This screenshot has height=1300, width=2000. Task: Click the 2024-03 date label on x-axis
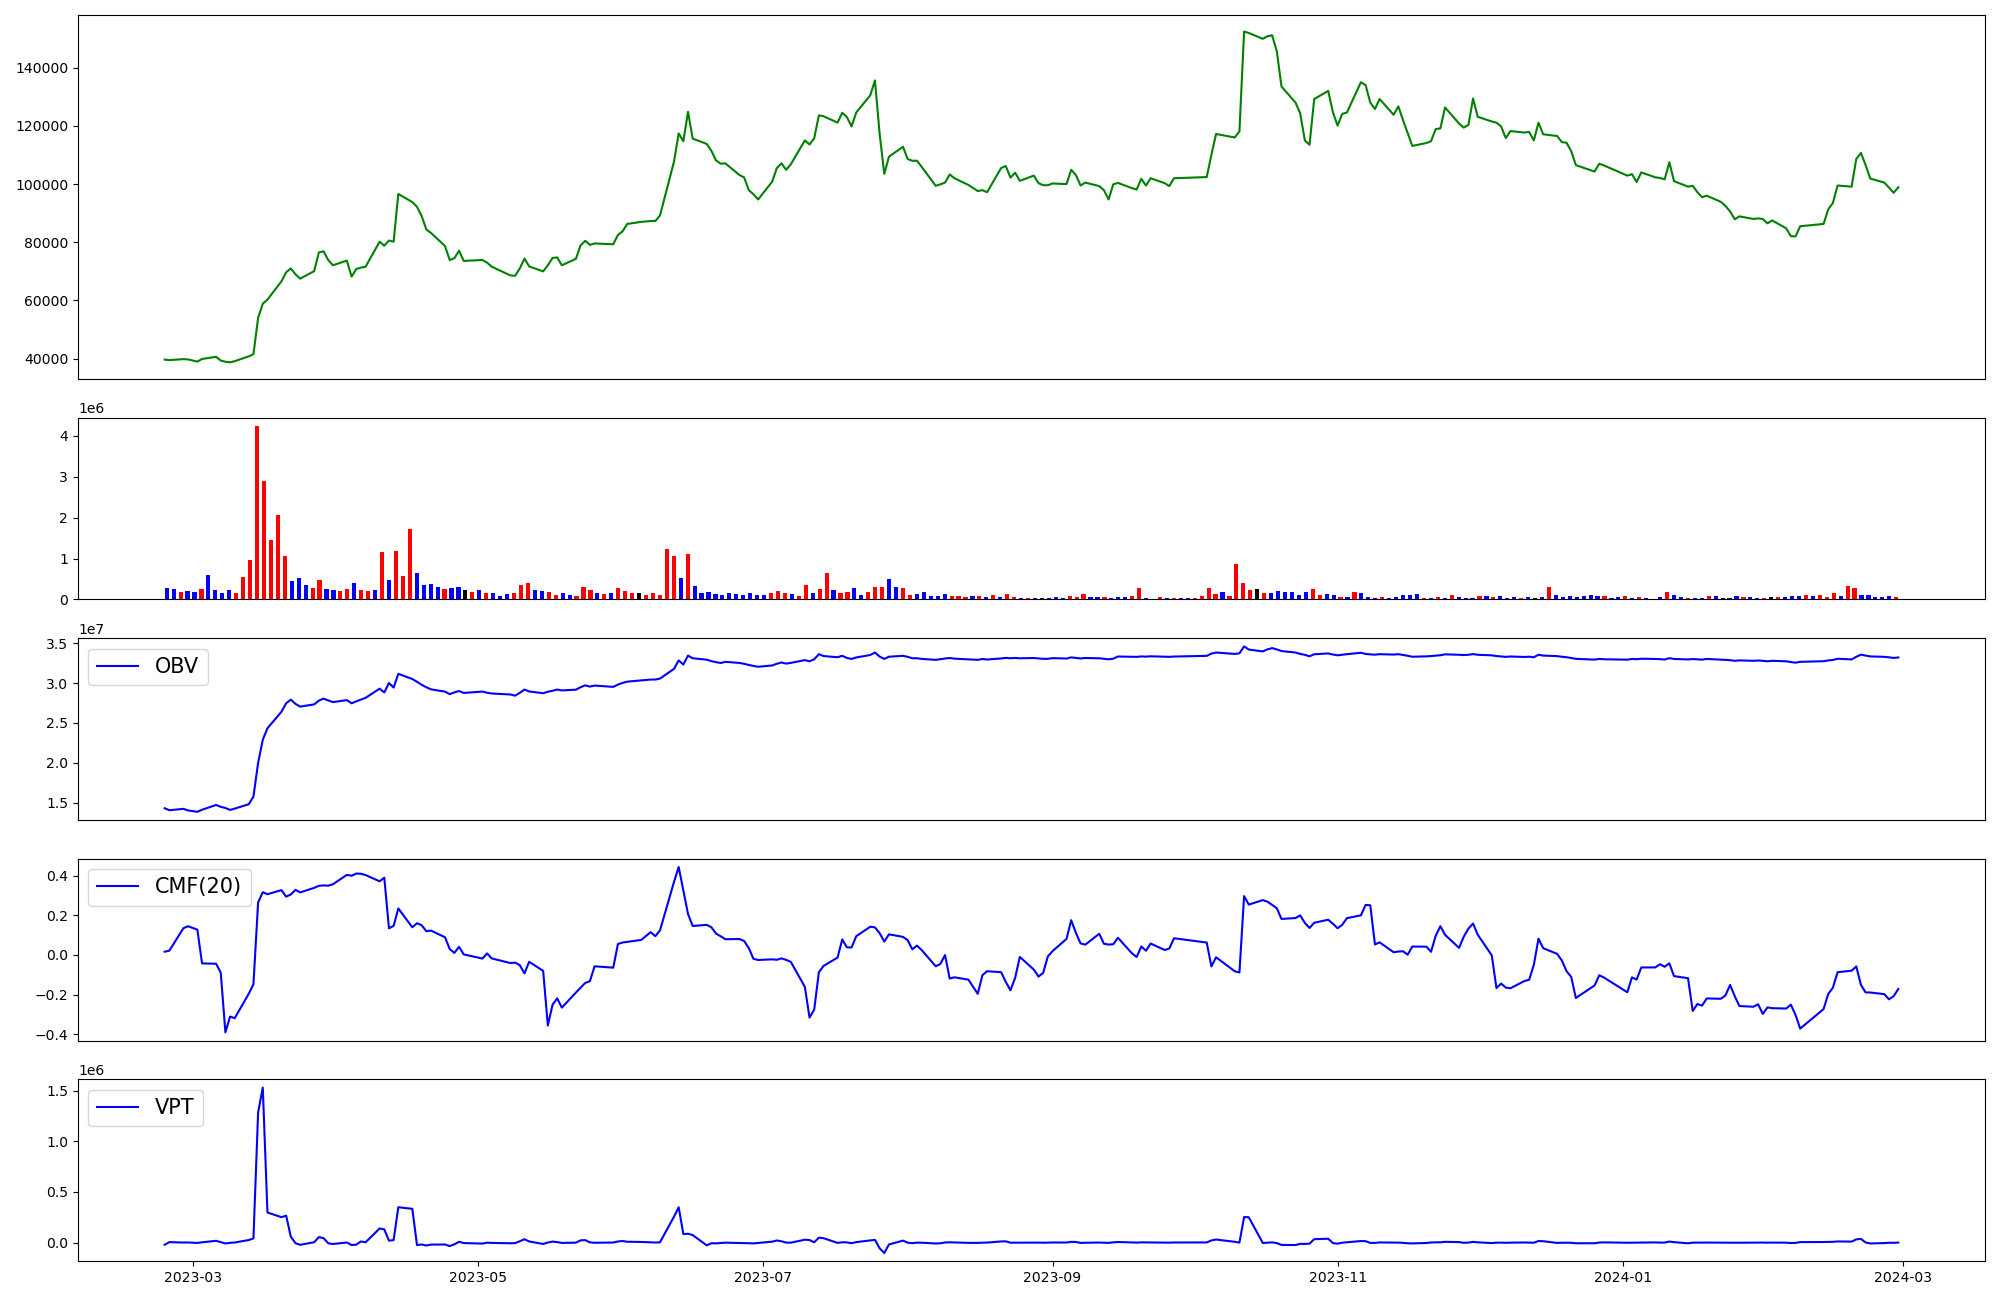tap(1904, 1277)
